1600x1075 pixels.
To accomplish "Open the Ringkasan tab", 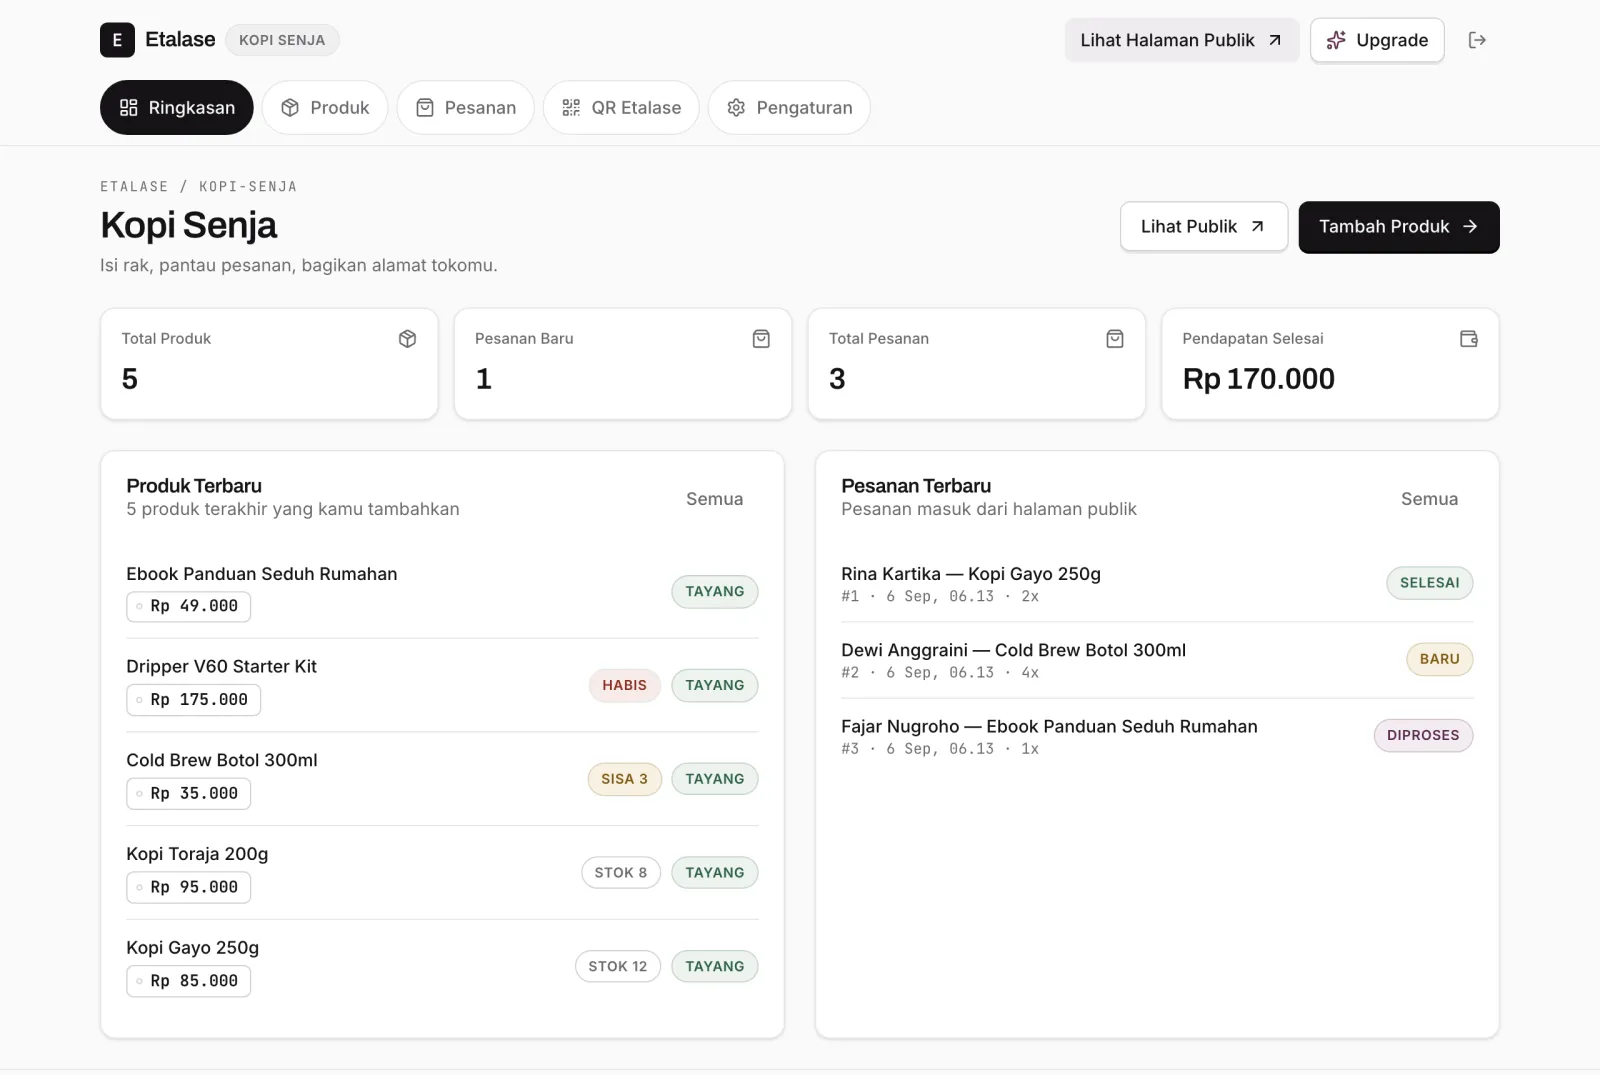I will [x=177, y=108].
